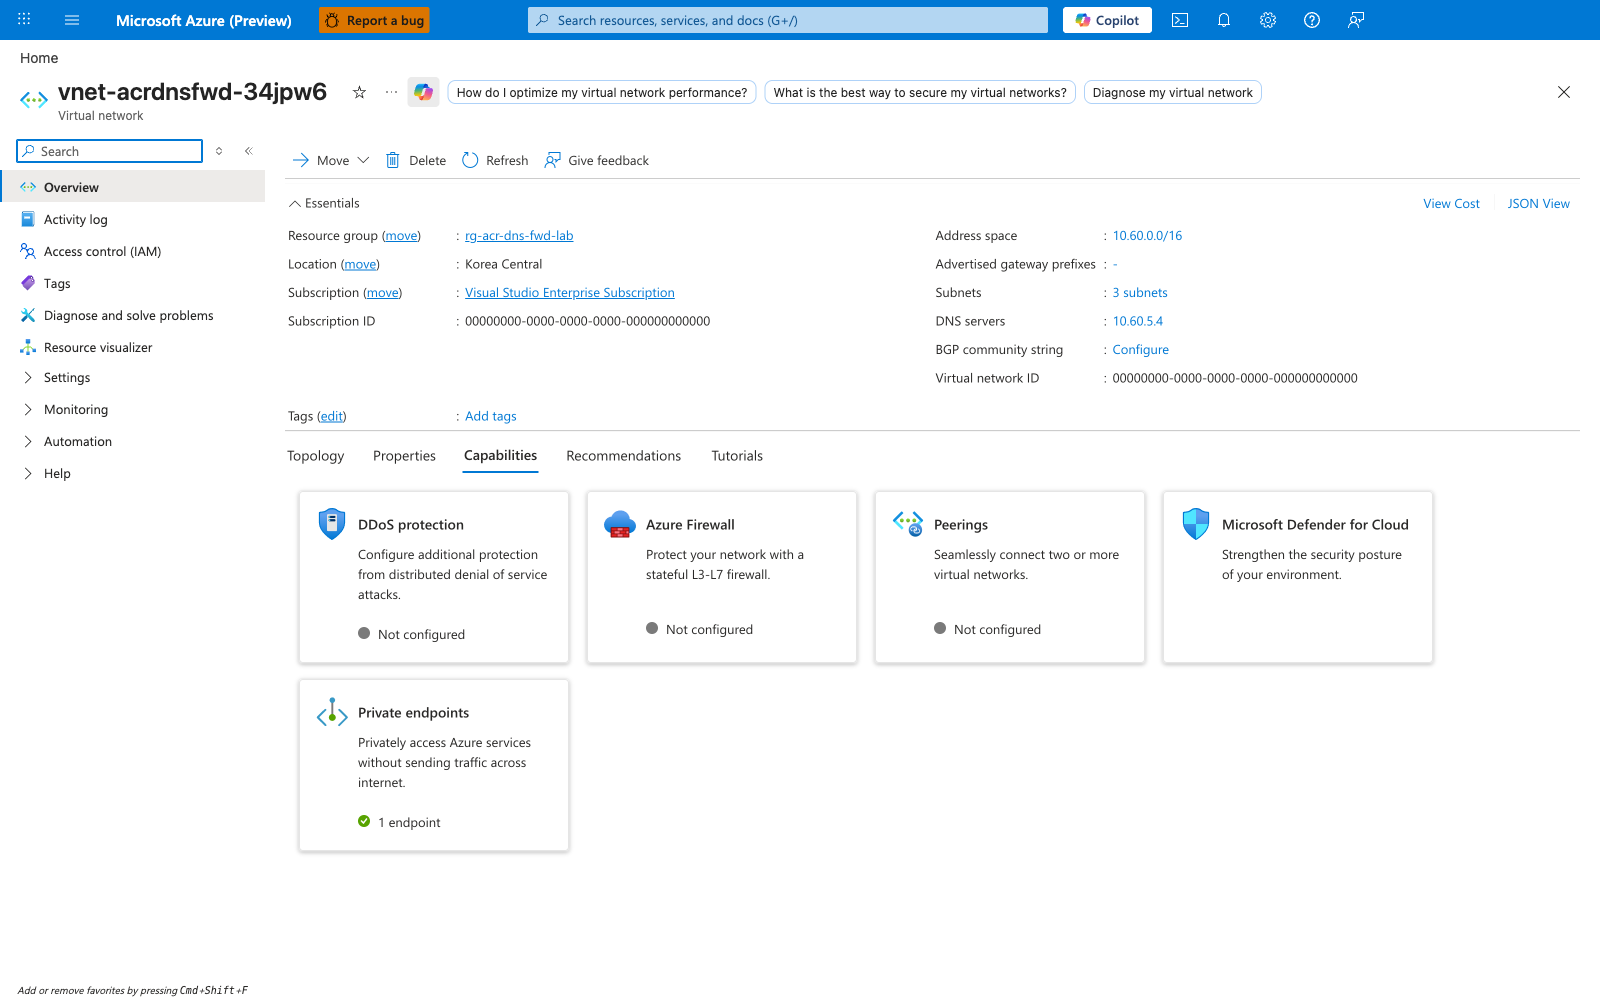Switch to the Properties tab
The width and height of the screenshot is (1600, 1000).
click(404, 456)
